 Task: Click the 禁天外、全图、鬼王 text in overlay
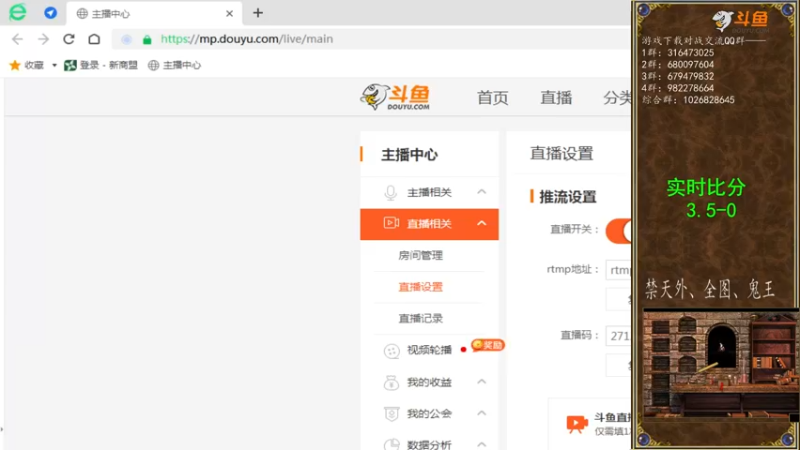point(710,289)
